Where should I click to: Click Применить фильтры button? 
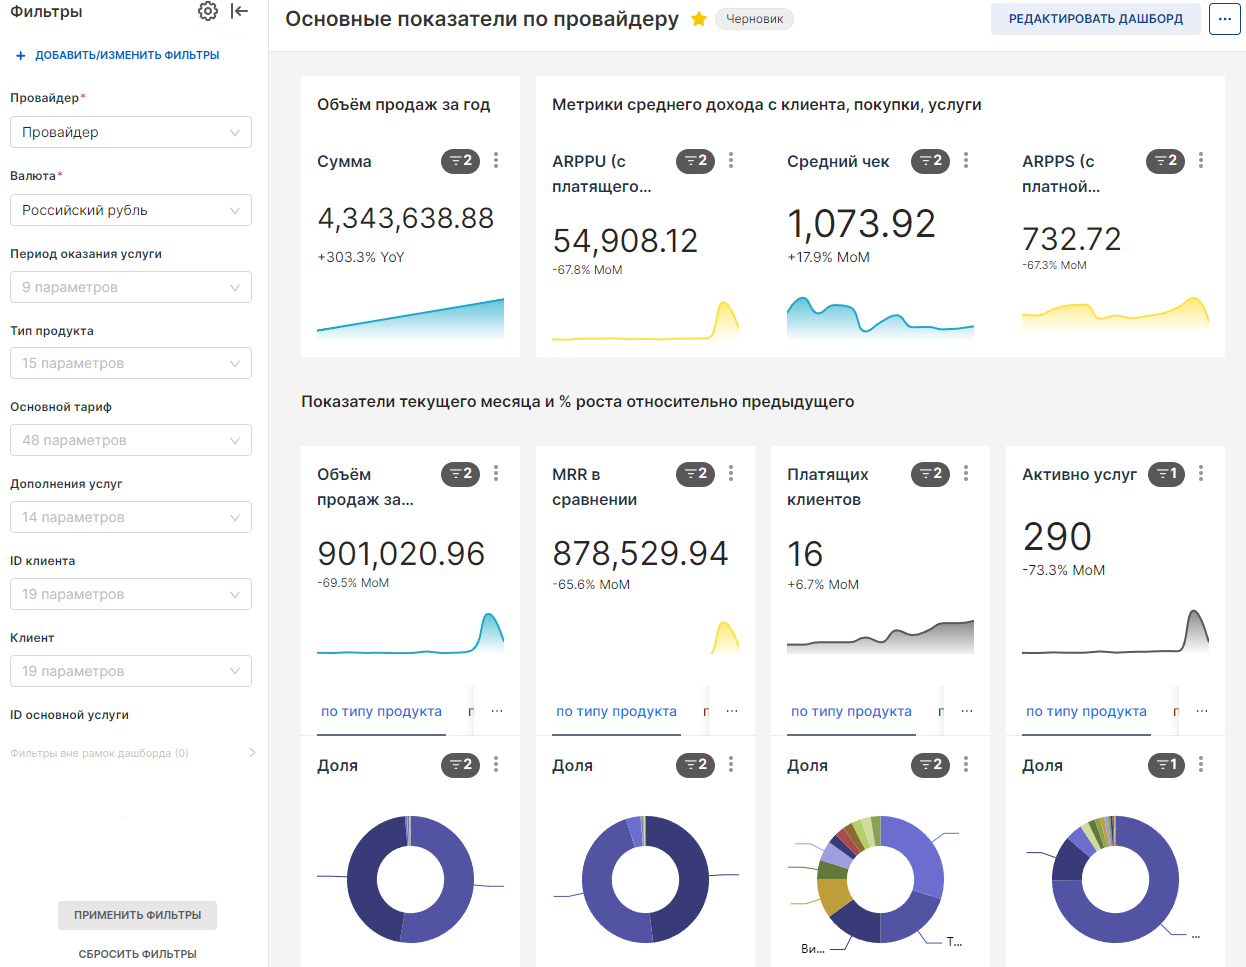pos(137,915)
